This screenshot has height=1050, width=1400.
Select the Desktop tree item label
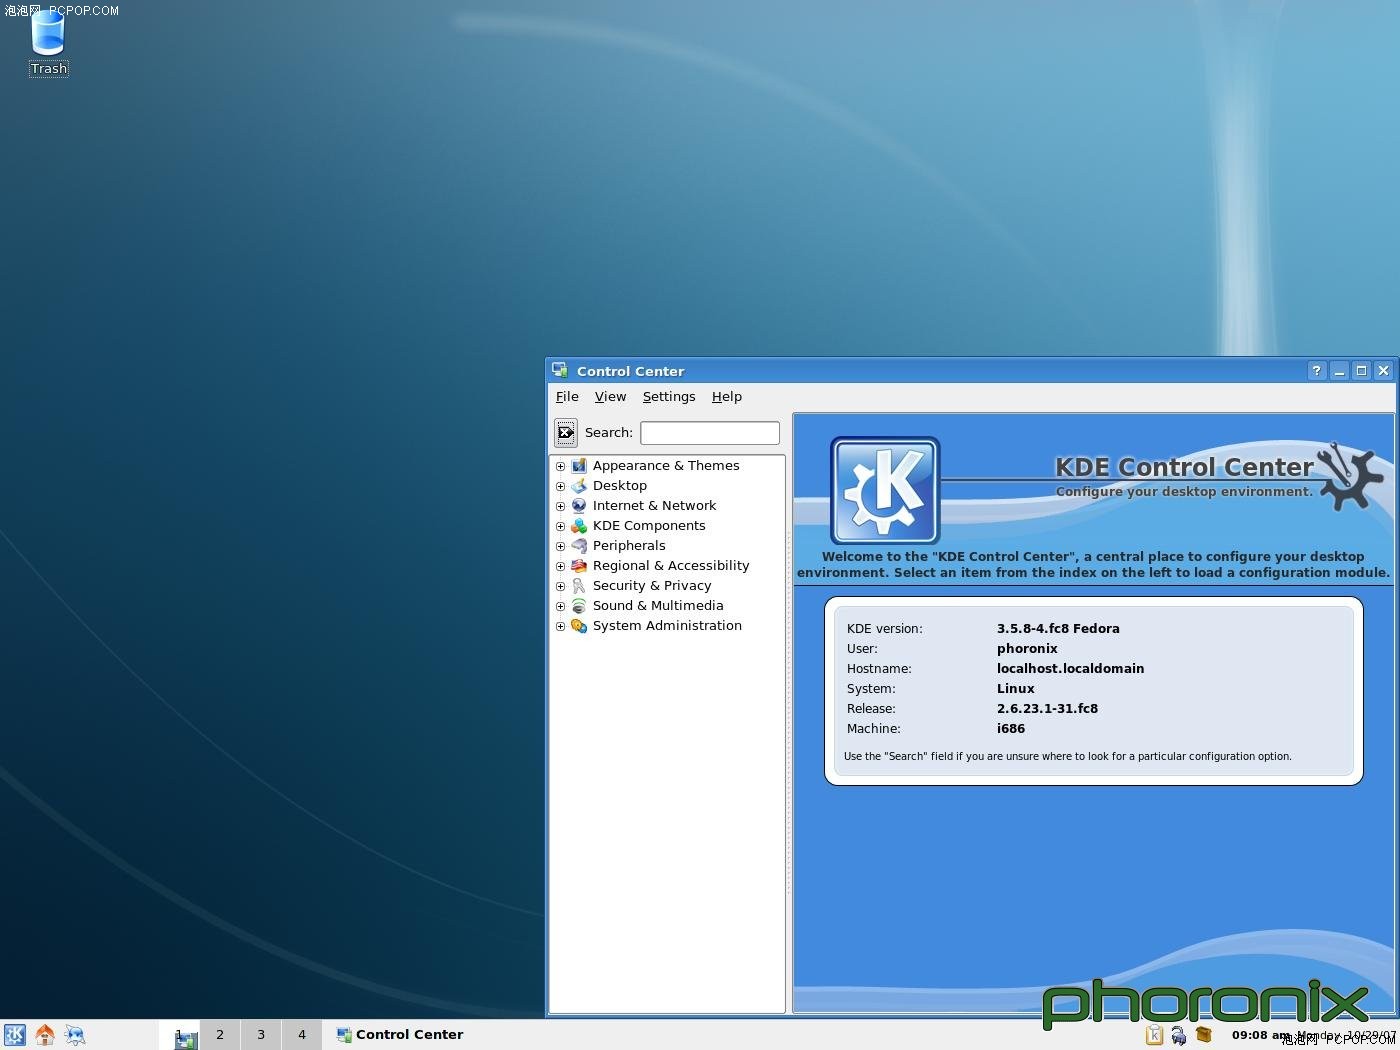point(620,486)
